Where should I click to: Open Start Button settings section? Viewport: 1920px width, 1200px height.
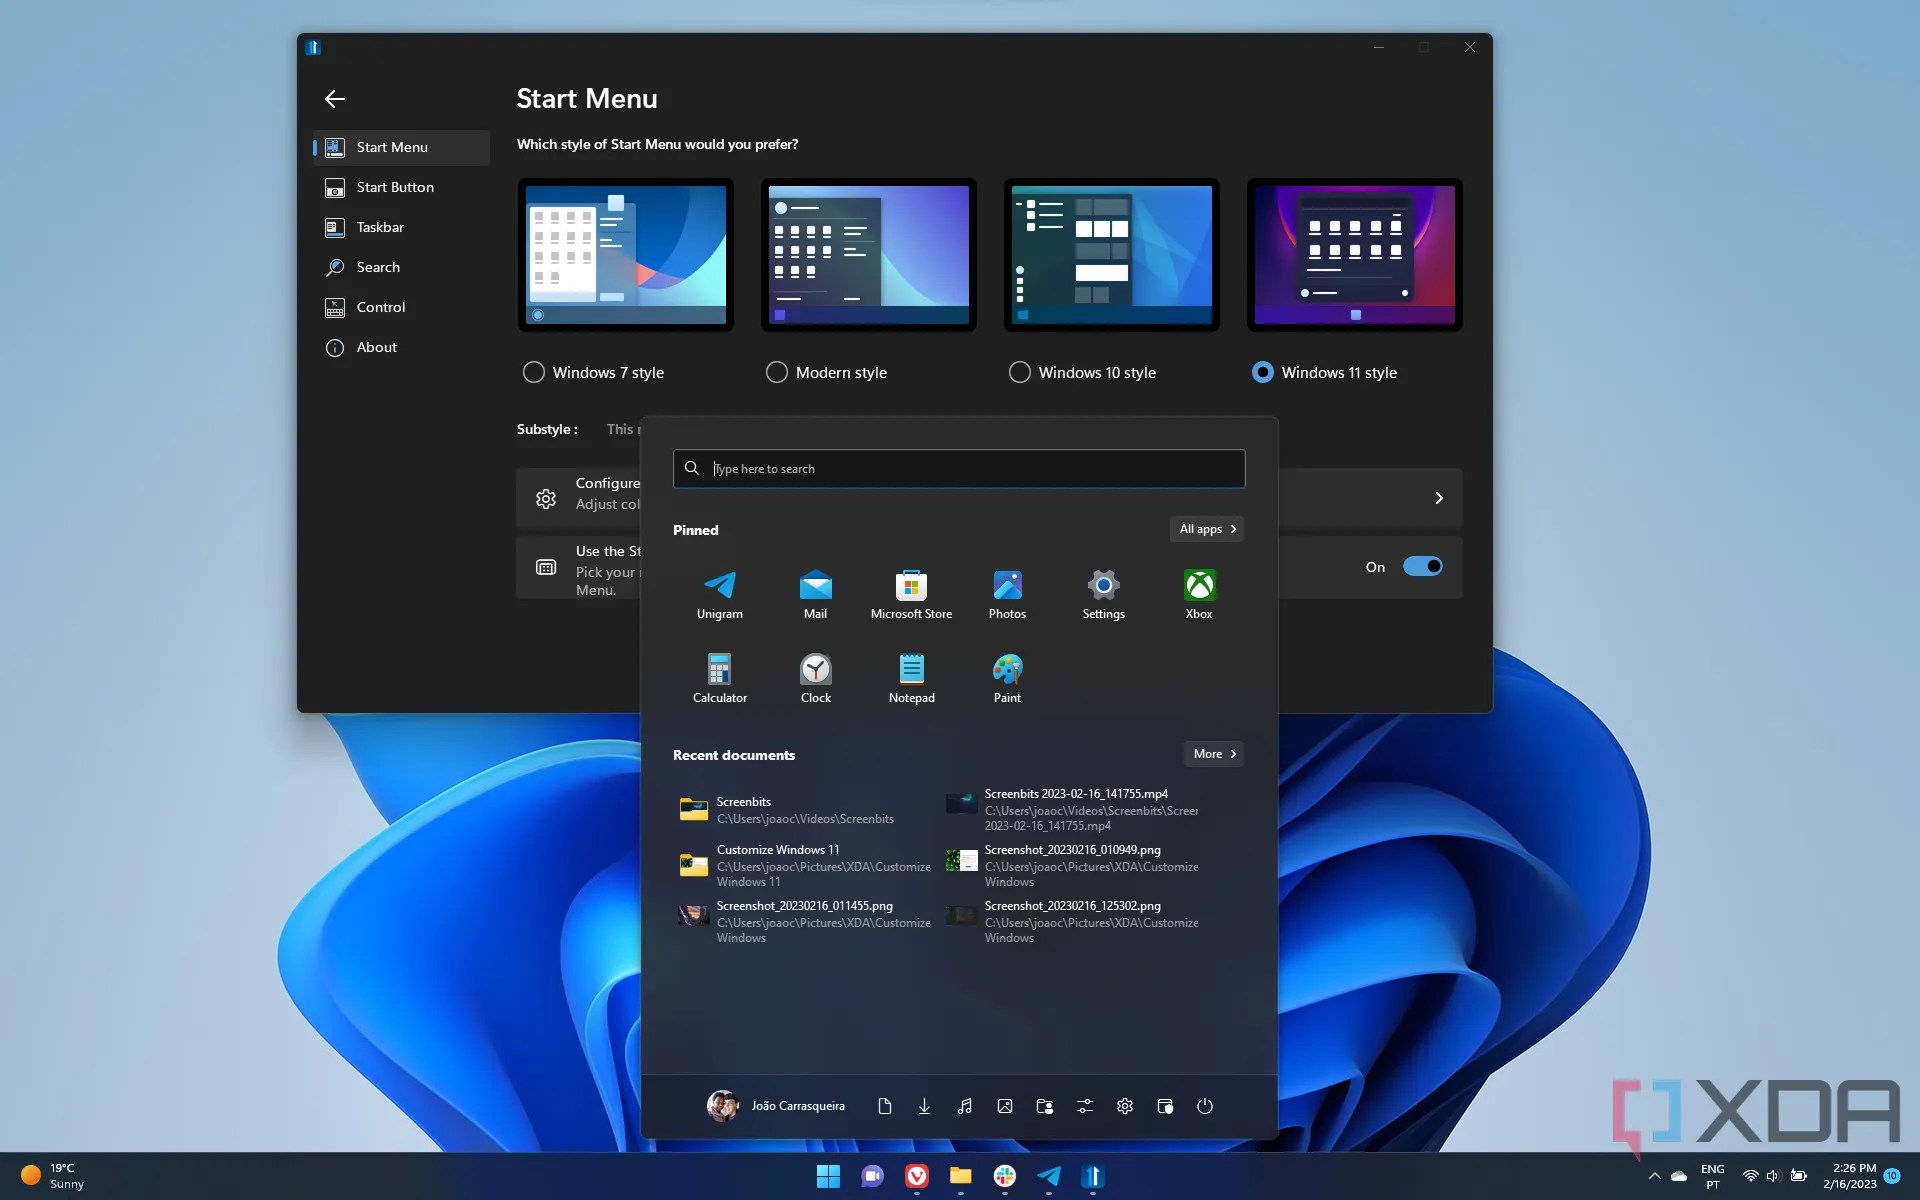click(x=395, y=187)
